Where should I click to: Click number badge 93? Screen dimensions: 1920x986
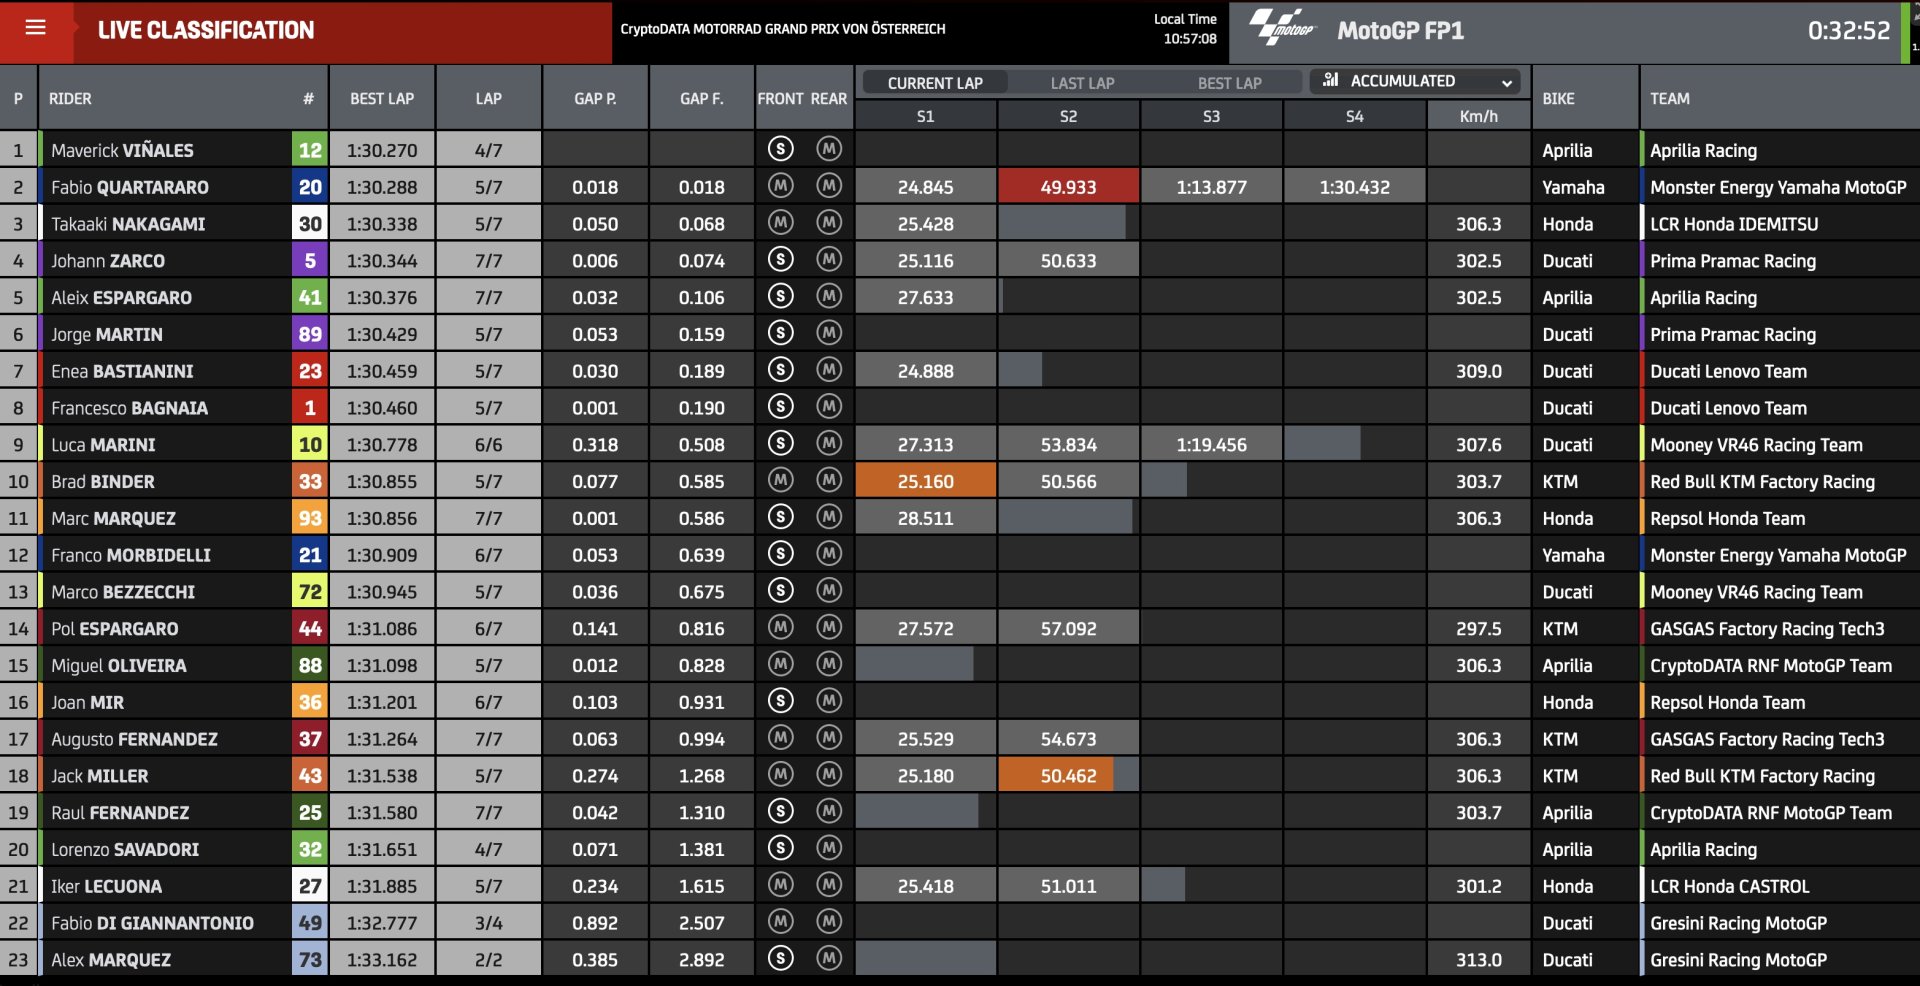[x=310, y=518]
